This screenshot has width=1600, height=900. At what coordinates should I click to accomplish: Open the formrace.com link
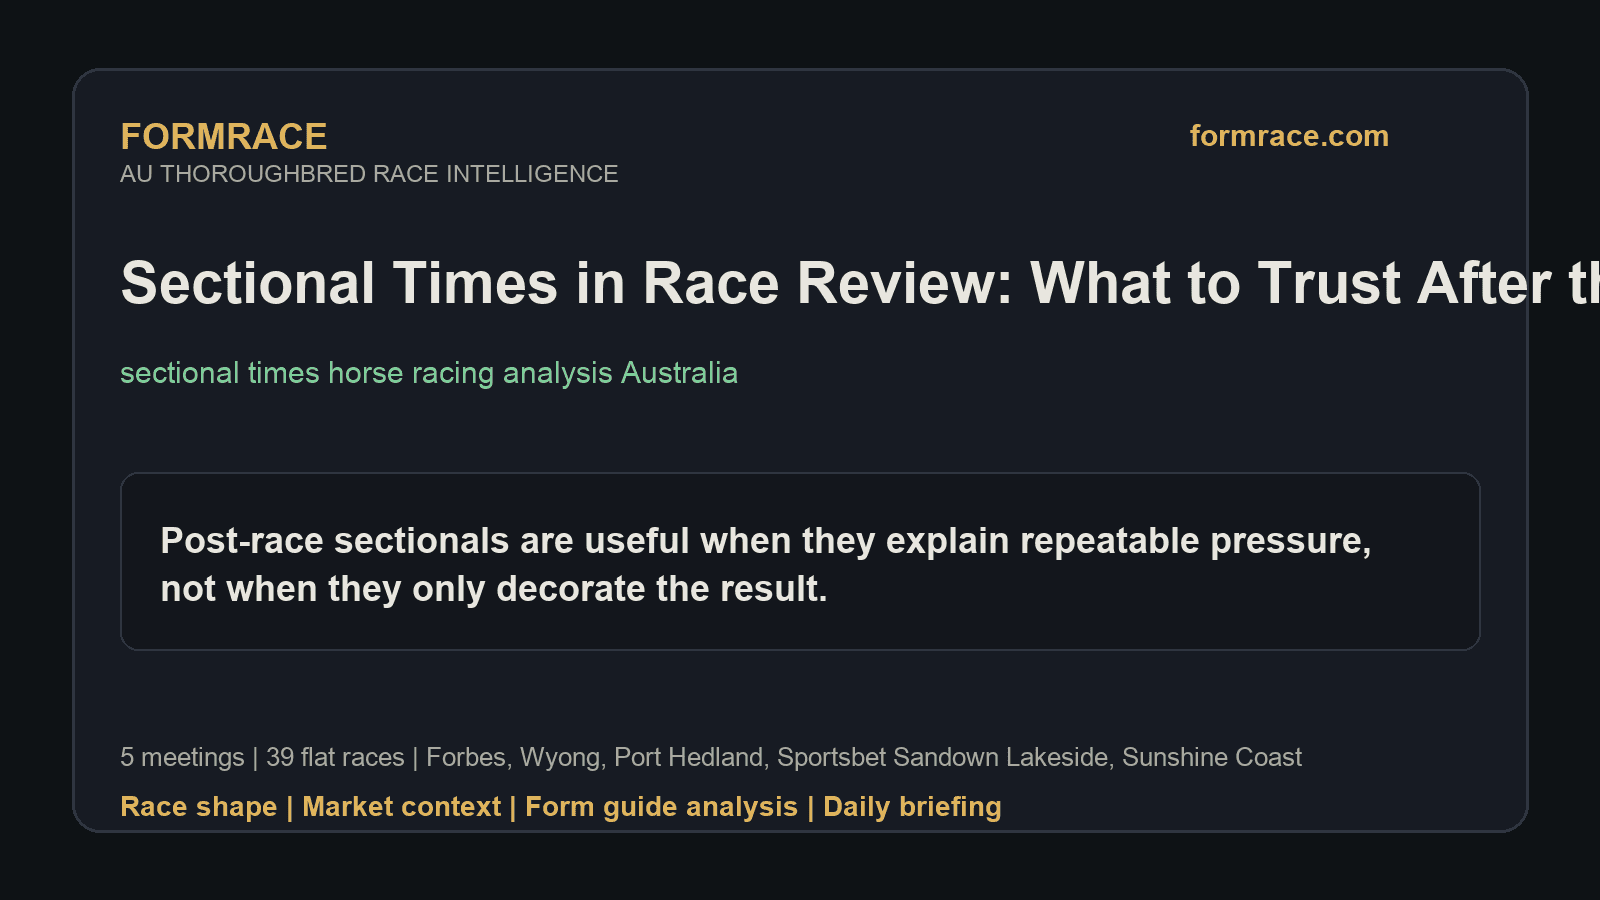tap(1289, 136)
